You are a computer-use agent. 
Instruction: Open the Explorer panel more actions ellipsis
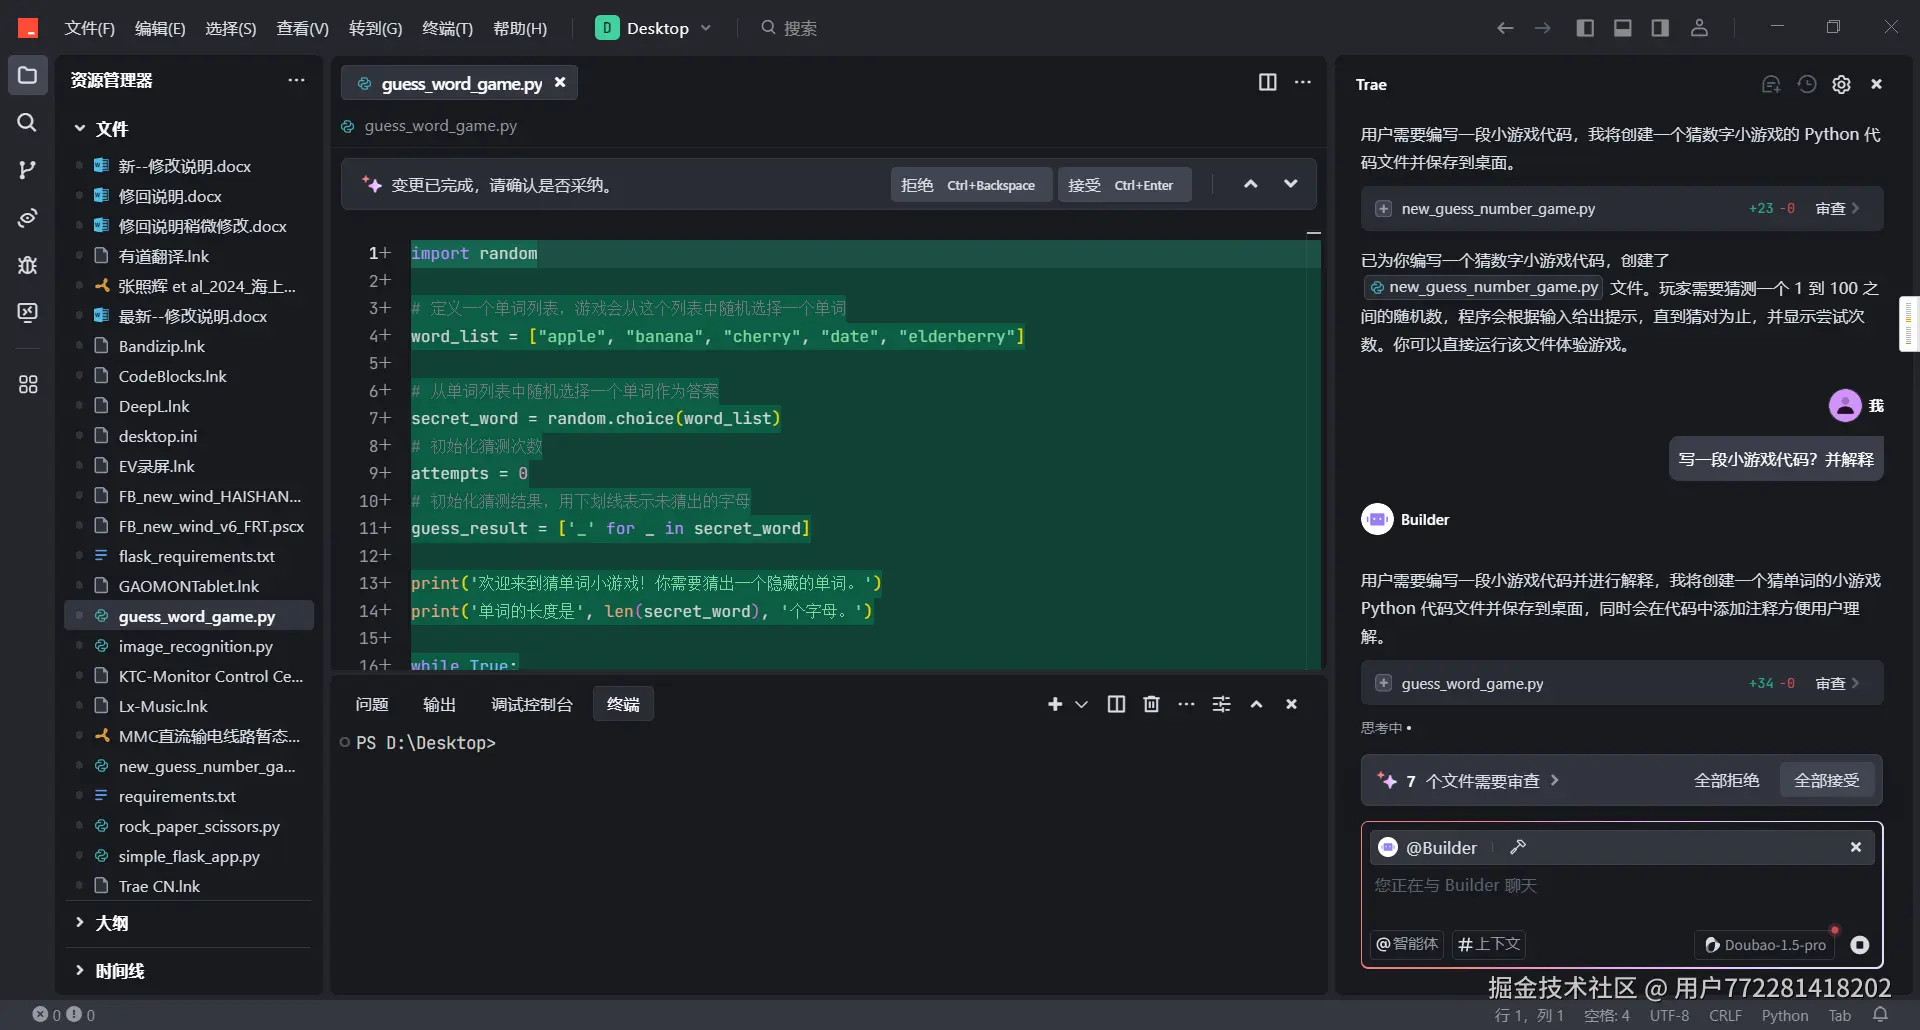coord(296,80)
